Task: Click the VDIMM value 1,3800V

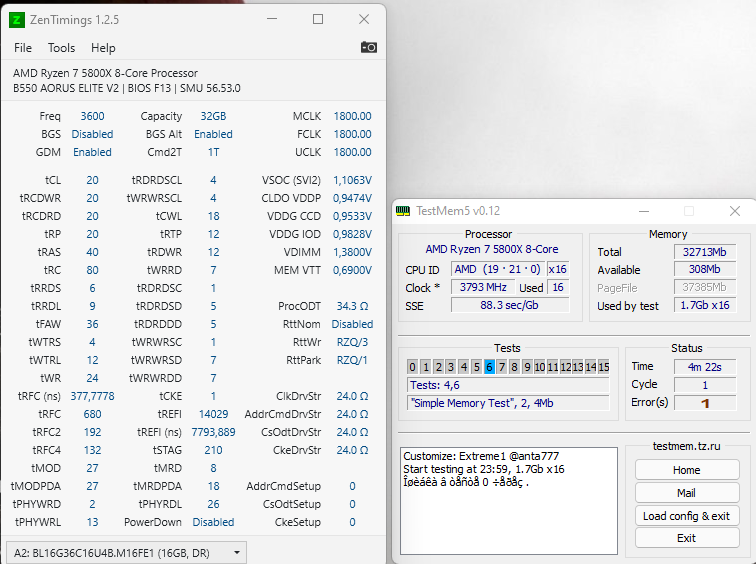Action: (352, 252)
